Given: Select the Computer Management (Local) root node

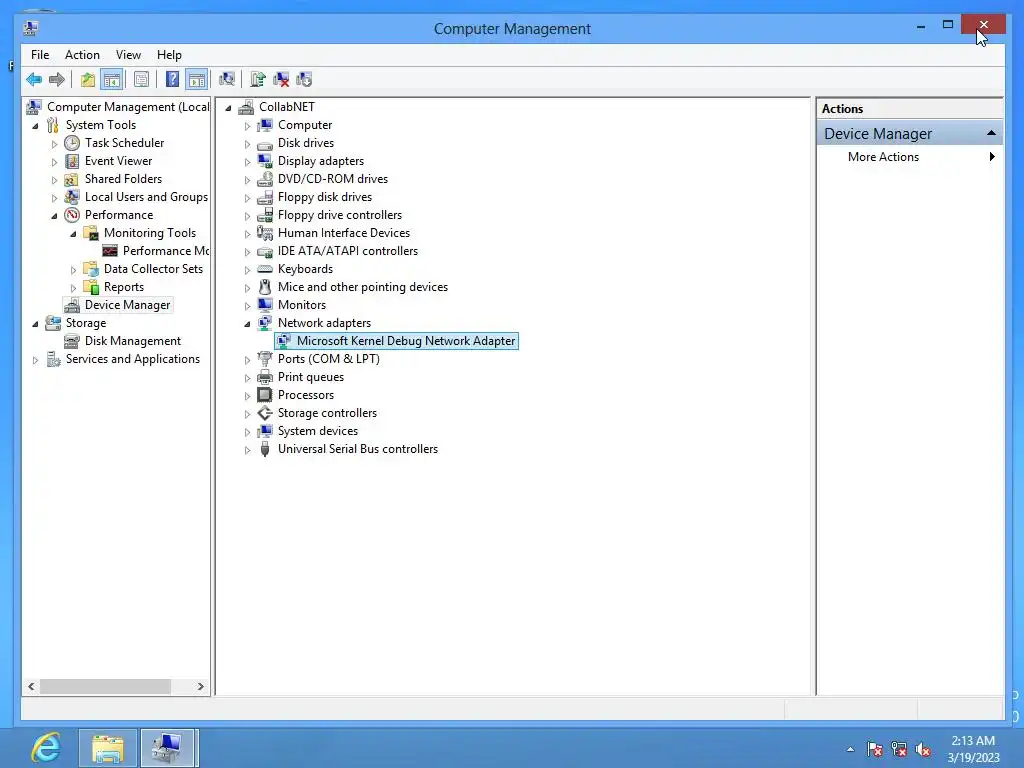Looking at the screenshot, I should click(128, 106).
